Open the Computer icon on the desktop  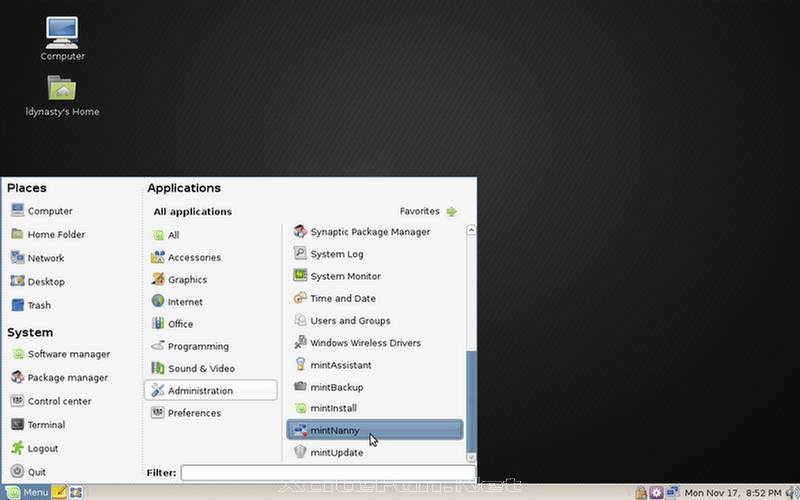click(62, 38)
